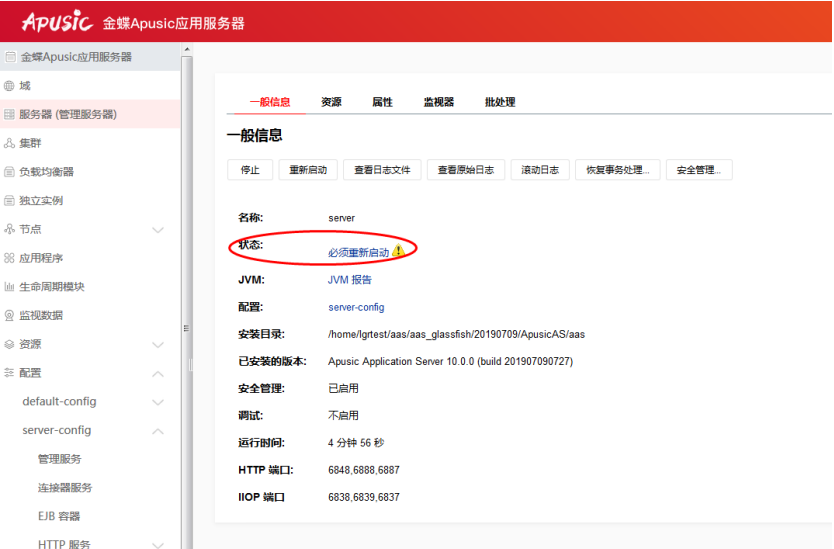
Task: Select server-config in the sidebar tree
Action: (x=56, y=430)
